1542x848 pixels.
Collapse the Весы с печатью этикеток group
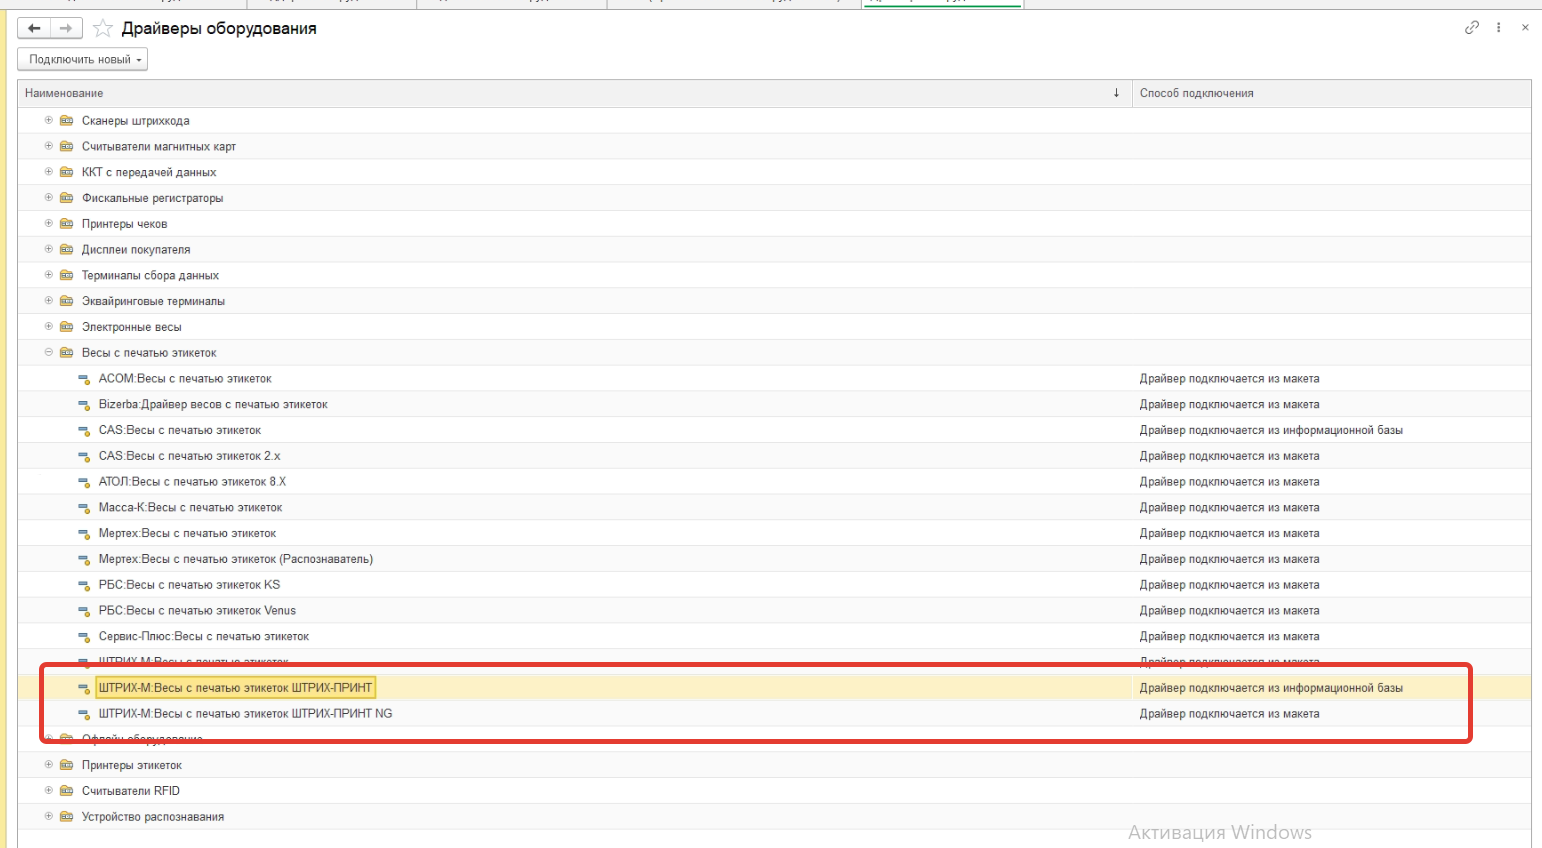[48, 353]
